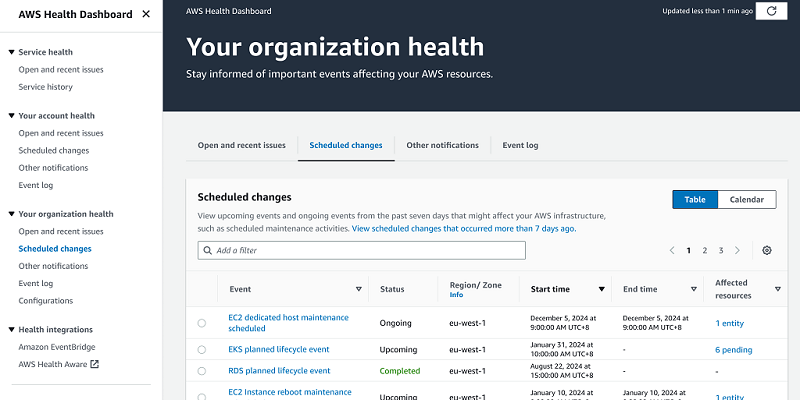Open Open and recent issues under Your account health
This screenshot has width=800, height=400.
pyautogui.click(x=61, y=133)
